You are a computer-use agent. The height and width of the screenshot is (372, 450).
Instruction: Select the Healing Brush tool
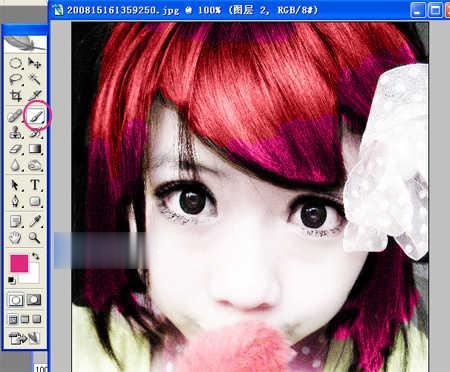click(15, 116)
